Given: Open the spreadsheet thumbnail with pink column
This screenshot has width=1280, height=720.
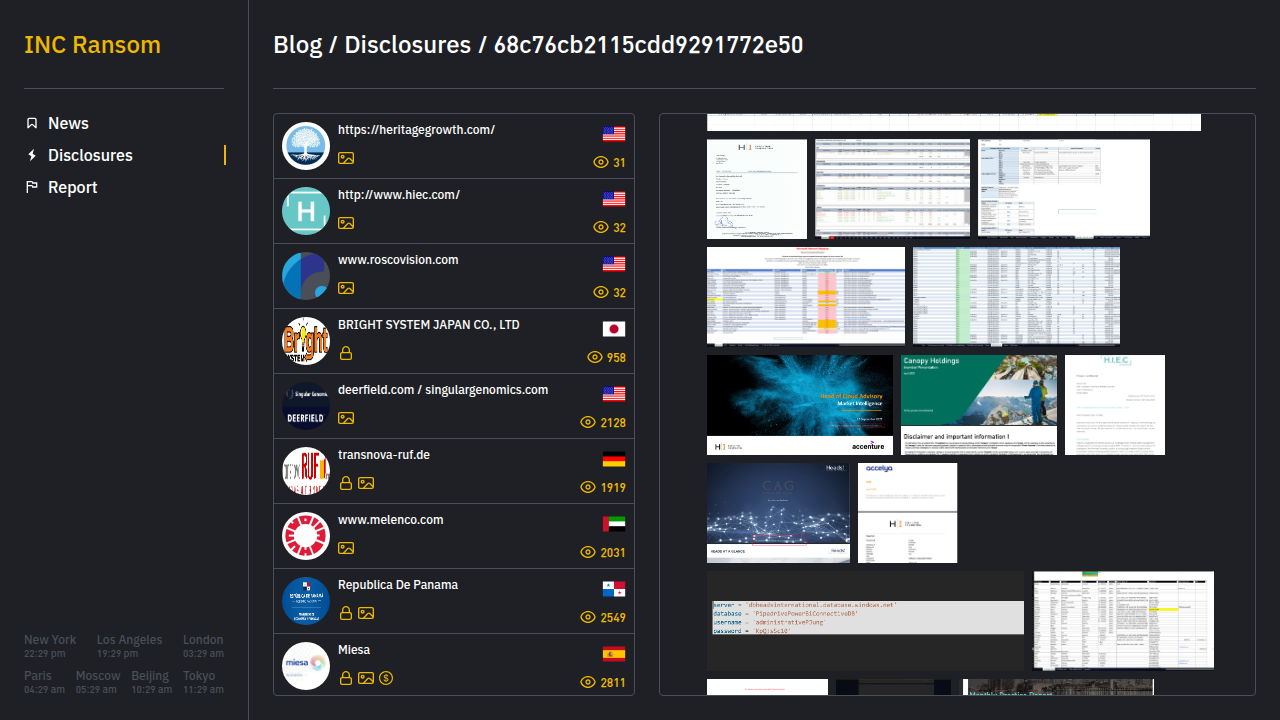Looking at the screenshot, I should [x=806, y=296].
